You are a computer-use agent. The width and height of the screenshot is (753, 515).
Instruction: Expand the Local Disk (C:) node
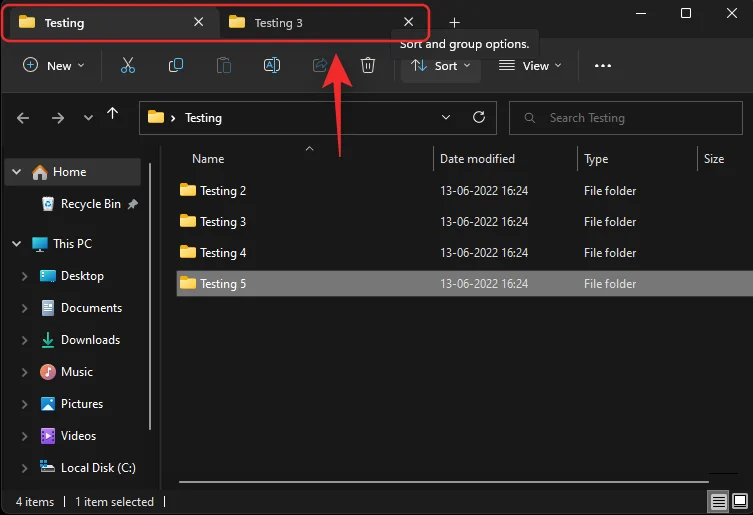pyautogui.click(x=24, y=468)
